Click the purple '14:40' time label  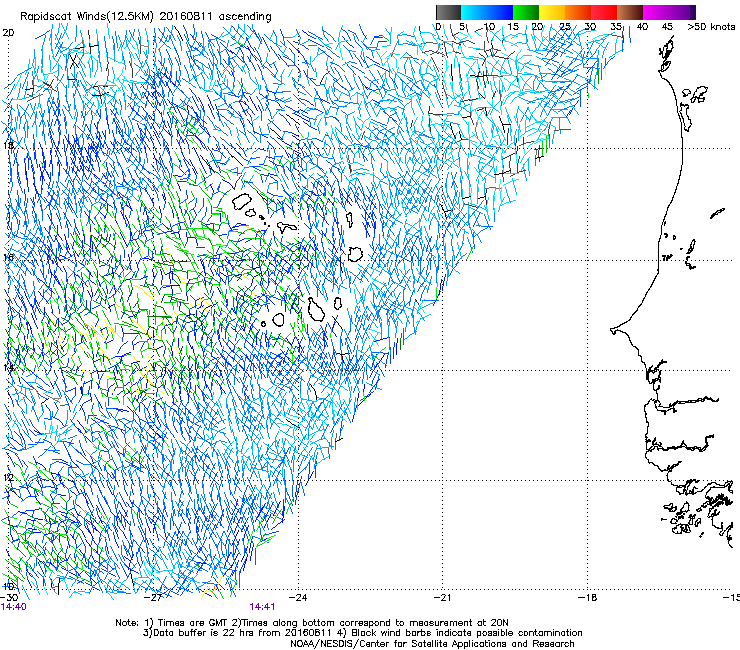tap(14, 607)
